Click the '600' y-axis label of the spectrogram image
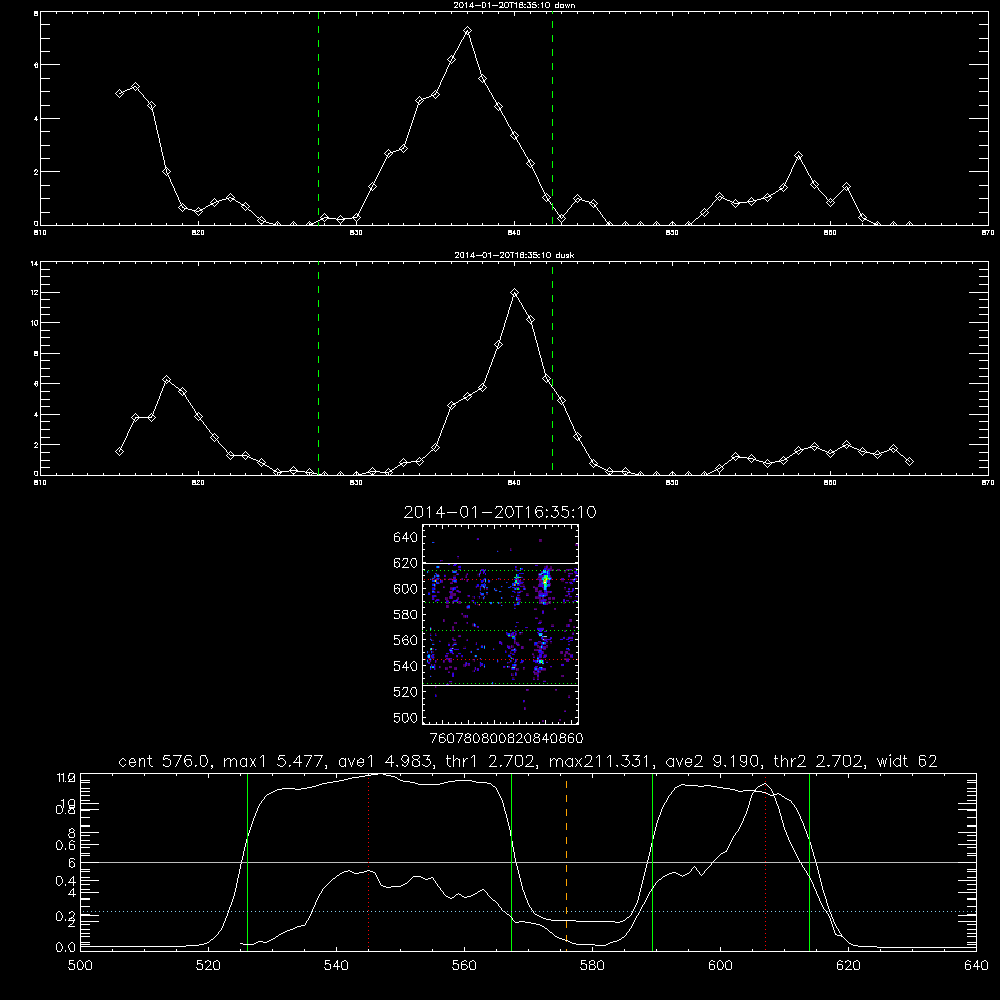The image size is (1000, 1000). coord(406,589)
